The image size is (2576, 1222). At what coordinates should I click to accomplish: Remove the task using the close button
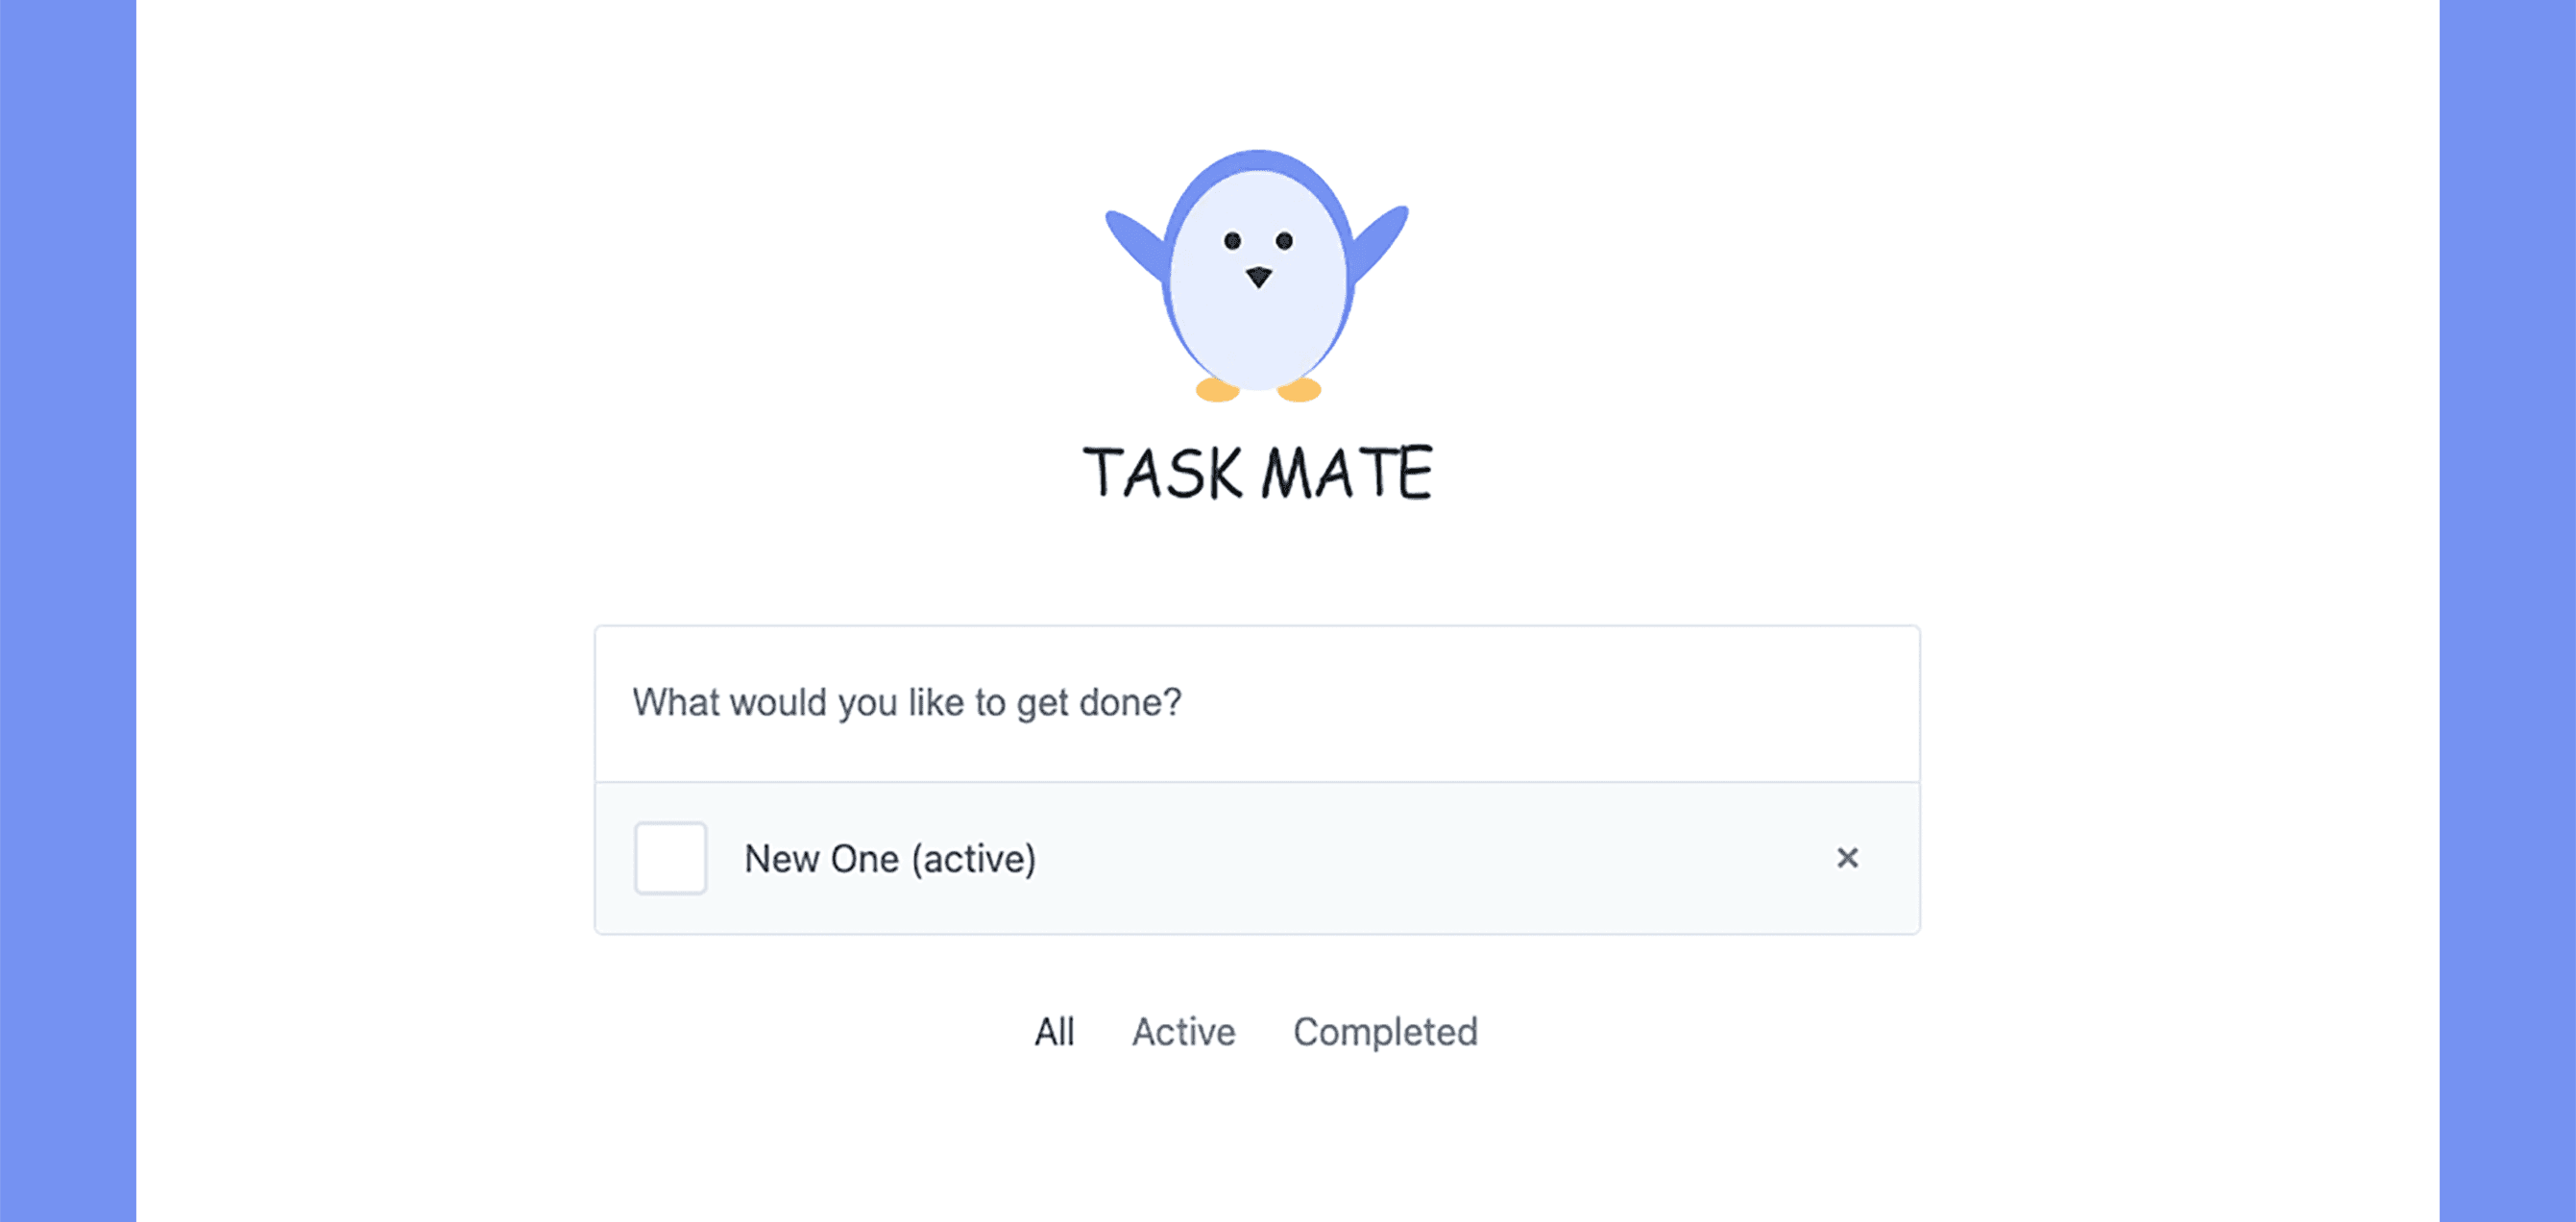point(1848,858)
